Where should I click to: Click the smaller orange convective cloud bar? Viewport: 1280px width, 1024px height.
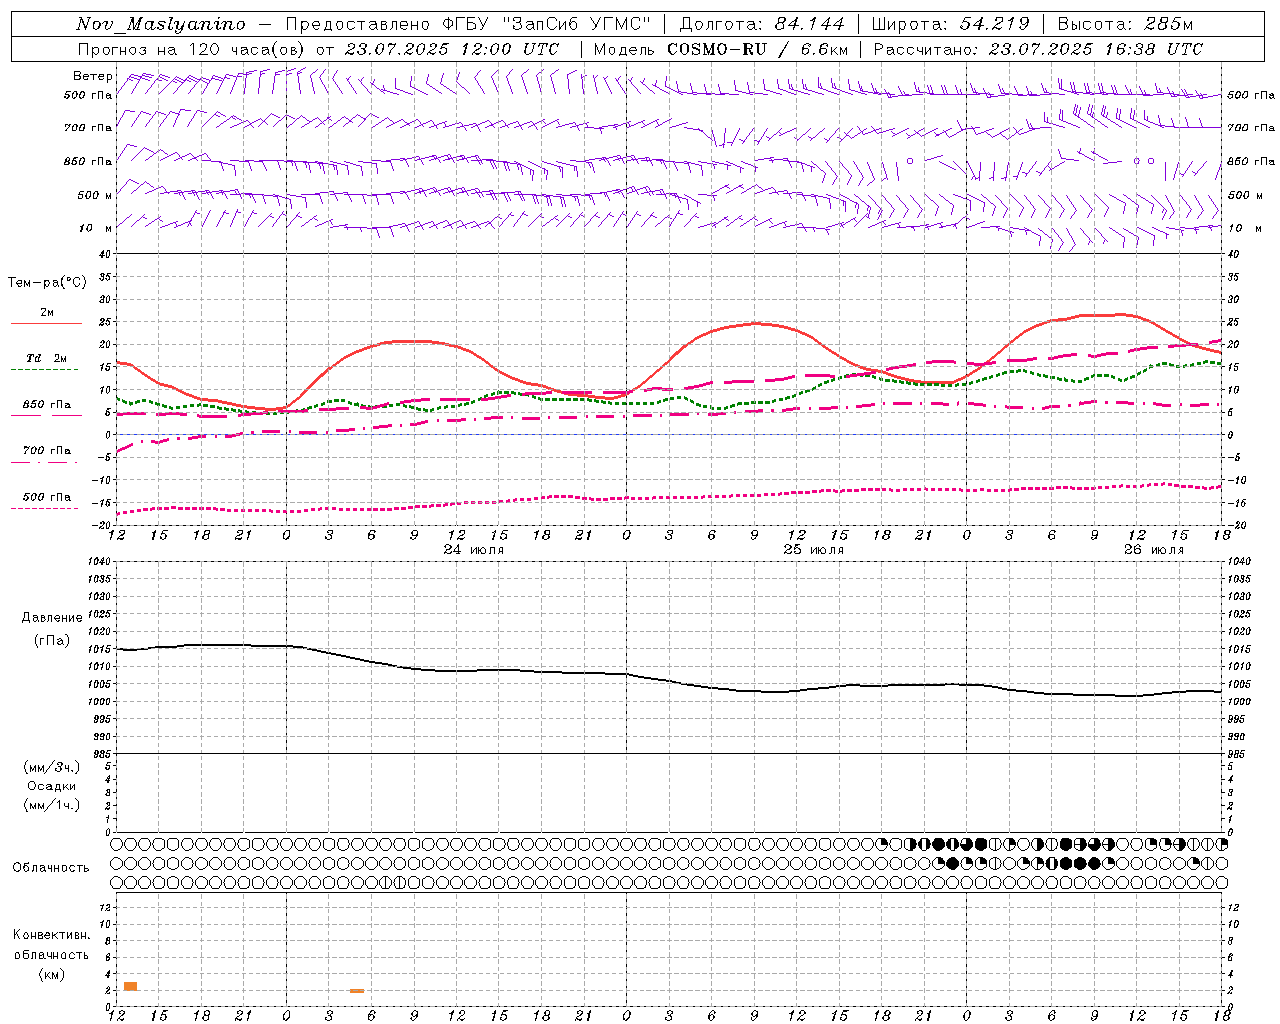point(357,991)
